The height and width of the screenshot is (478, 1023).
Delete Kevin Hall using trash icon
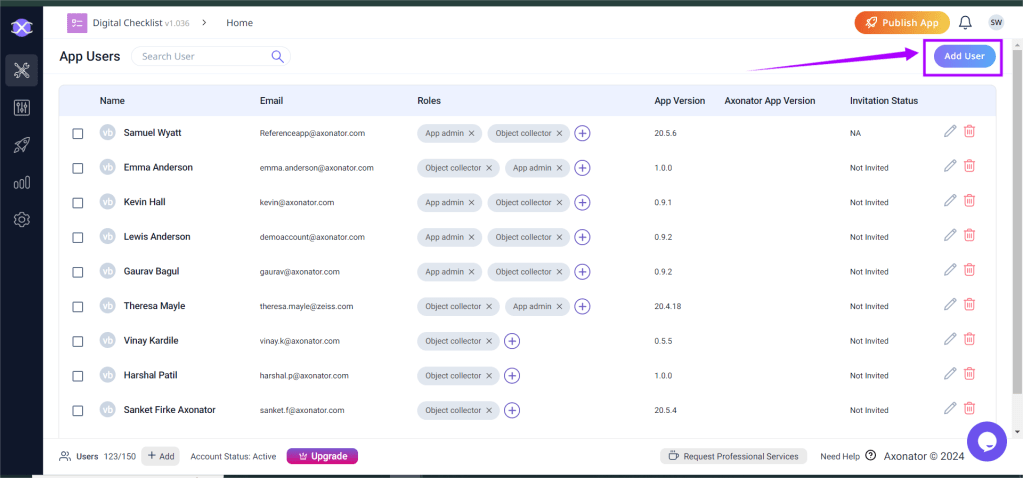(969, 201)
